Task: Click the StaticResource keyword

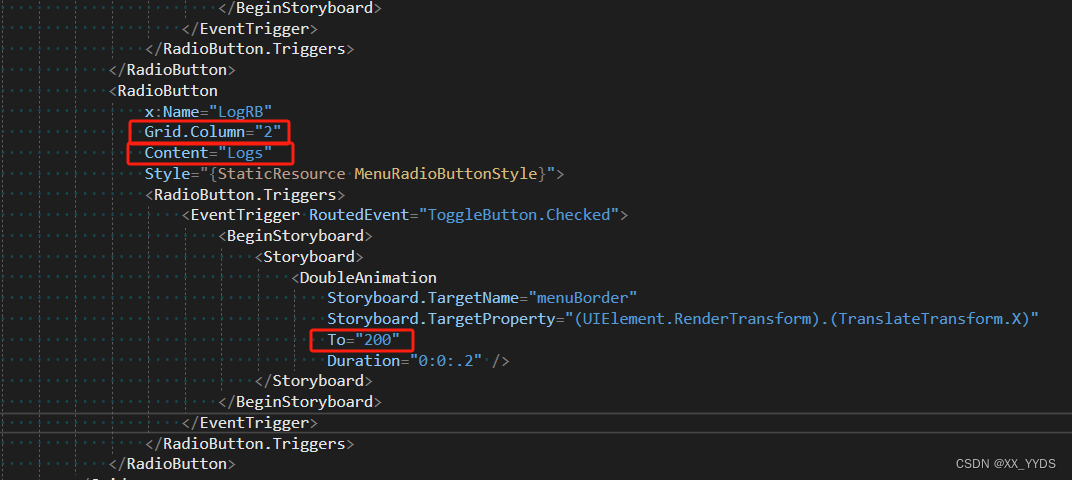Action: click(x=281, y=174)
